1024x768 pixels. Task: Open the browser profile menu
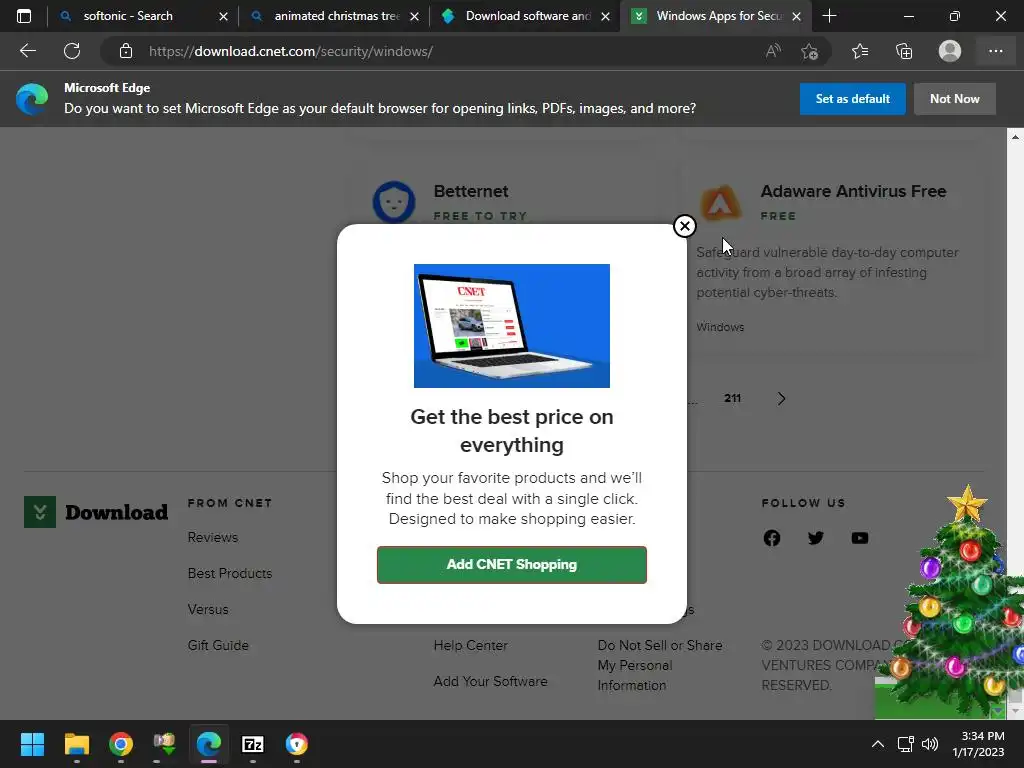click(950, 51)
